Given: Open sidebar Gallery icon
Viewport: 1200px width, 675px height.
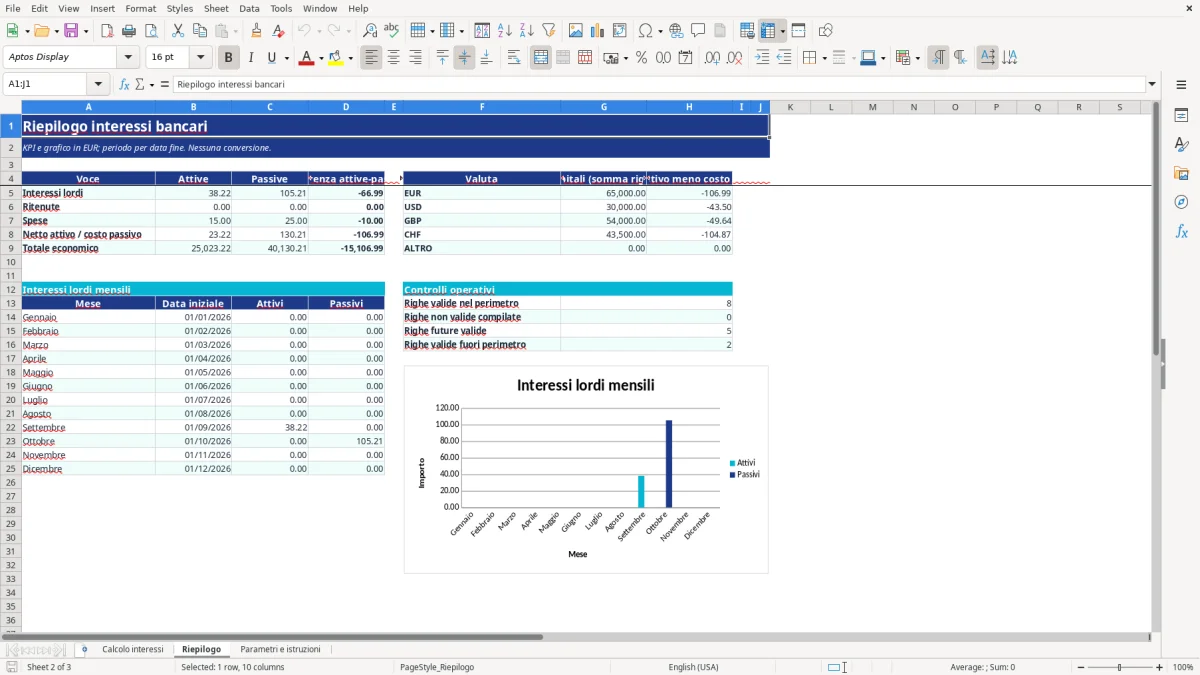Looking at the screenshot, I should coord(1181,173).
